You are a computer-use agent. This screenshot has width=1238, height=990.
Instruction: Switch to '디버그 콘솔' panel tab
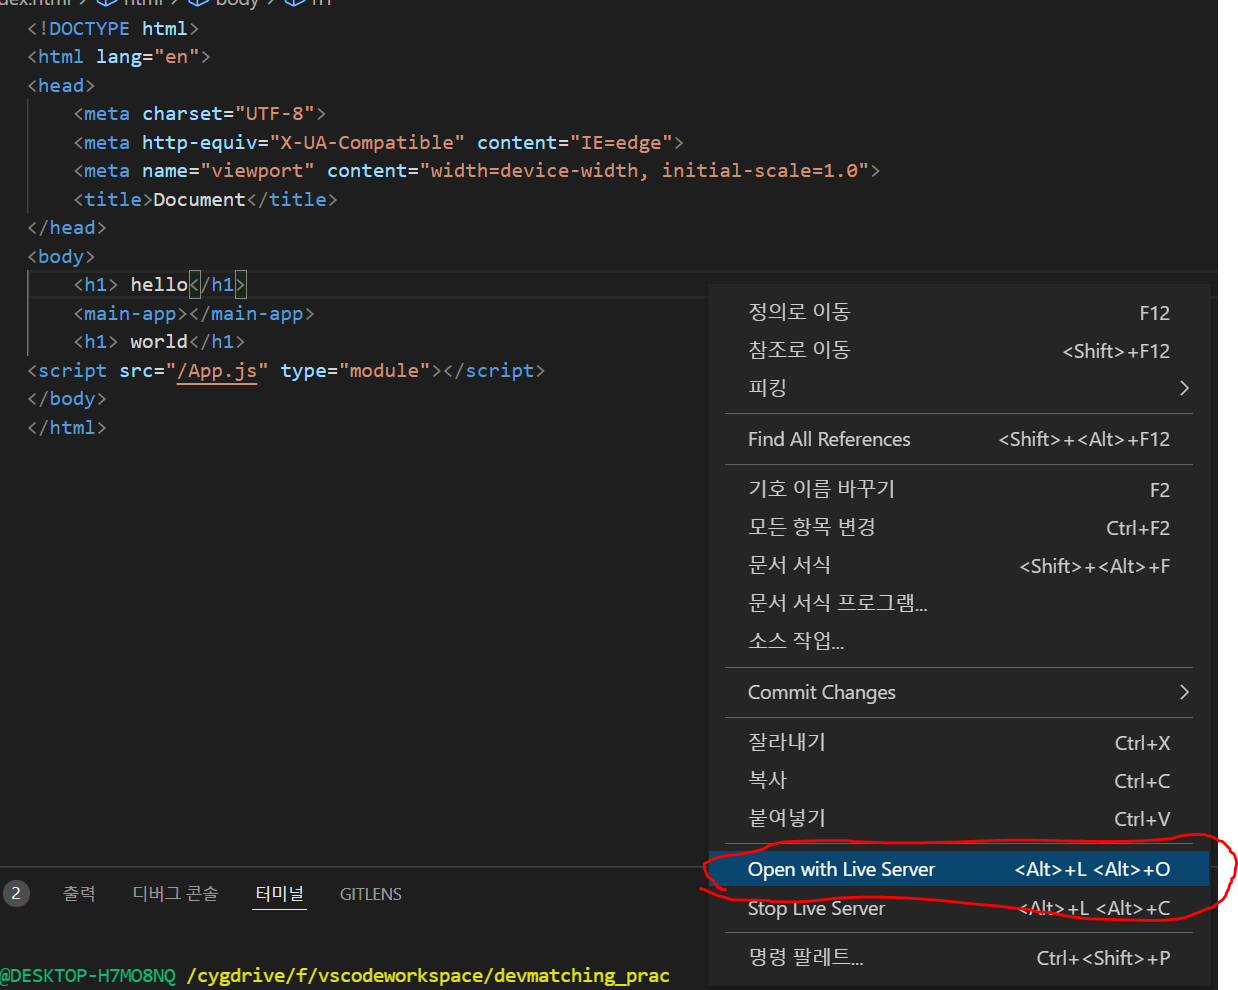click(x=175, y=894)
